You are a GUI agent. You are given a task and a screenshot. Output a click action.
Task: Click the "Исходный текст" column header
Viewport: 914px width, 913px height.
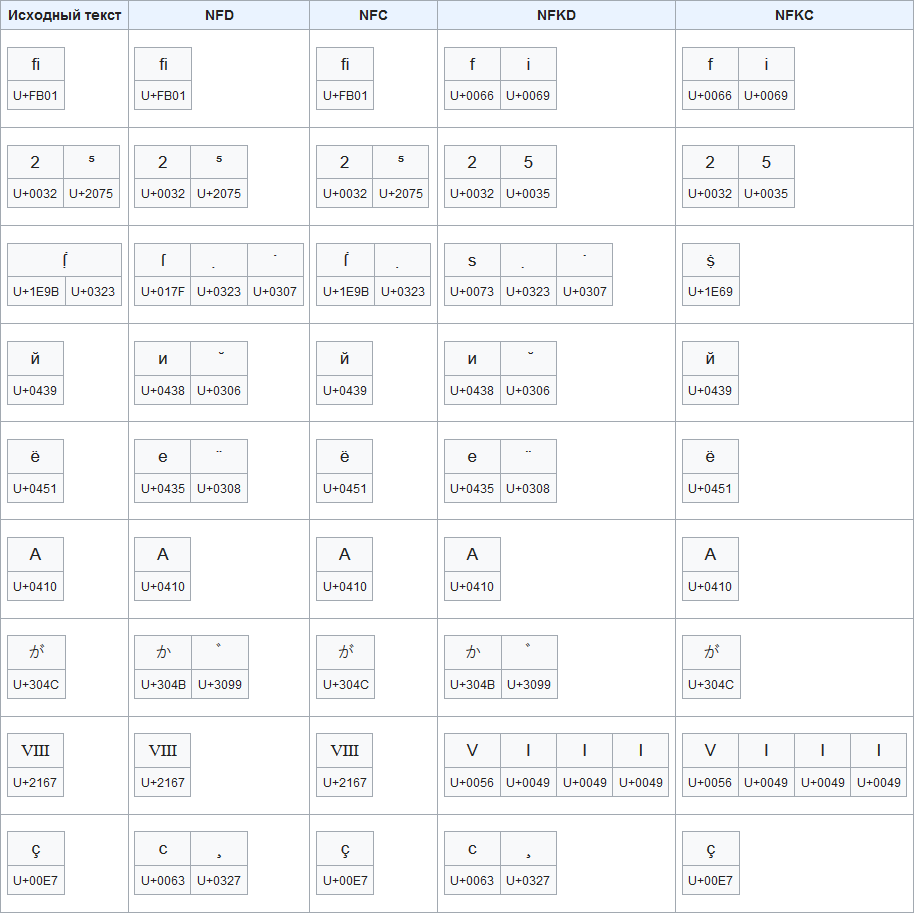point(65,15)
